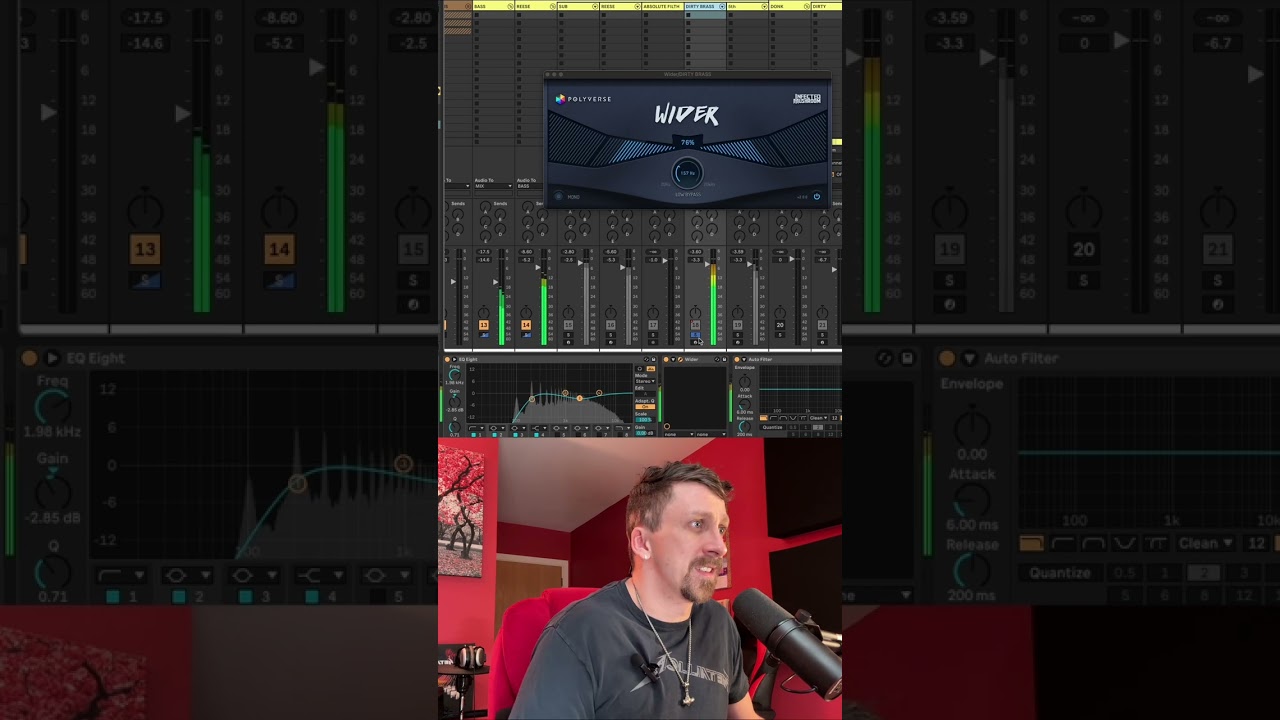
Task: Toggle track 14 activator button
Action: coord(526,326)
